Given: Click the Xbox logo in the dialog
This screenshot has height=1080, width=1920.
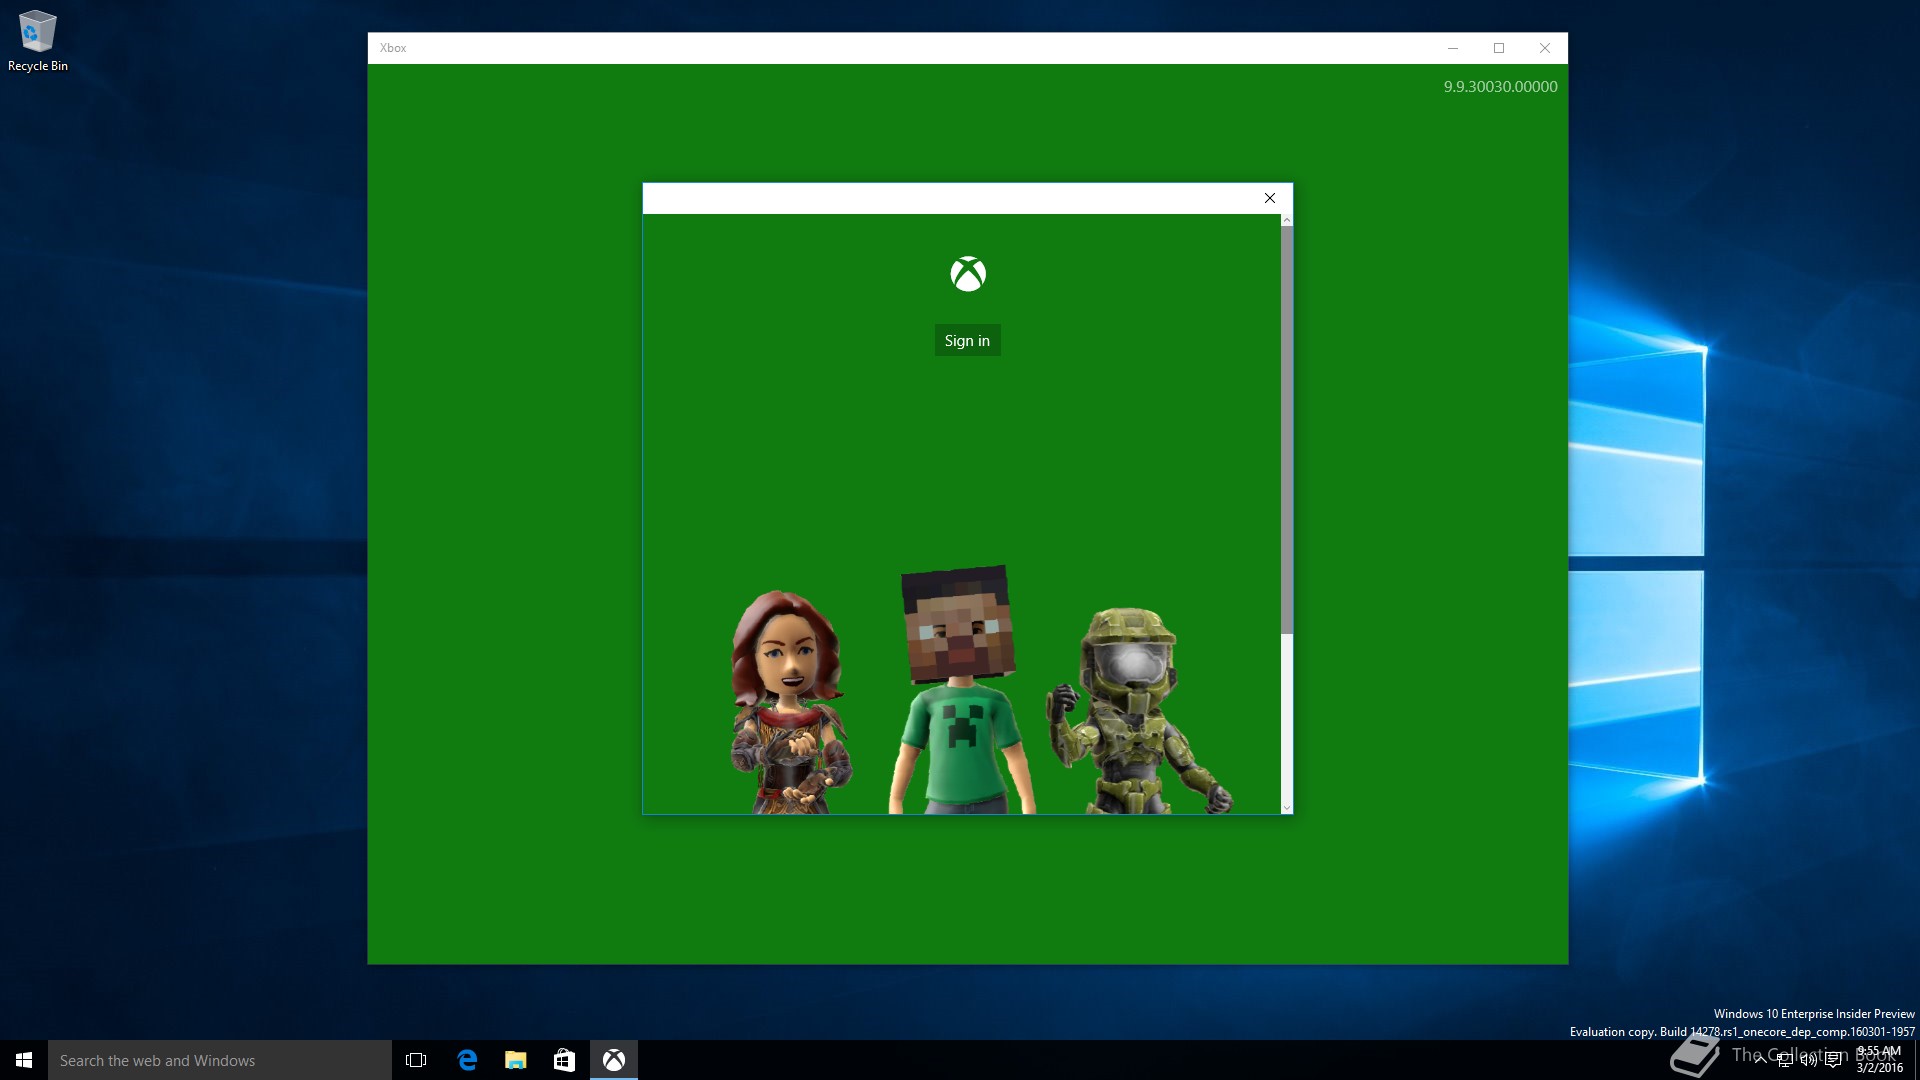Looking at the screenshot, I should click(968, 274).
